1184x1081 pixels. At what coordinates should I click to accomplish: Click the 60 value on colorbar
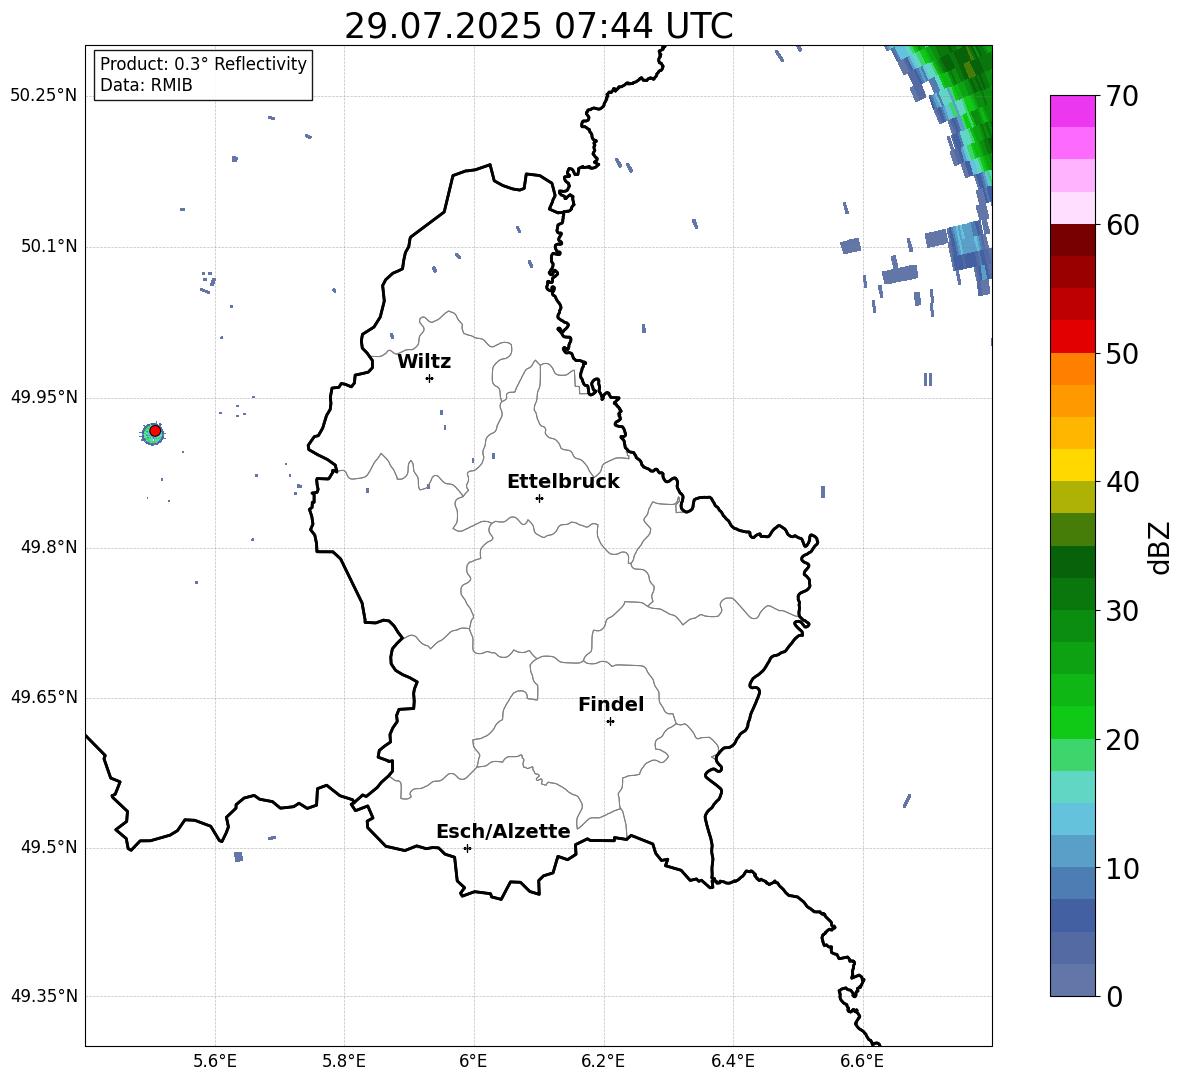1122,225
